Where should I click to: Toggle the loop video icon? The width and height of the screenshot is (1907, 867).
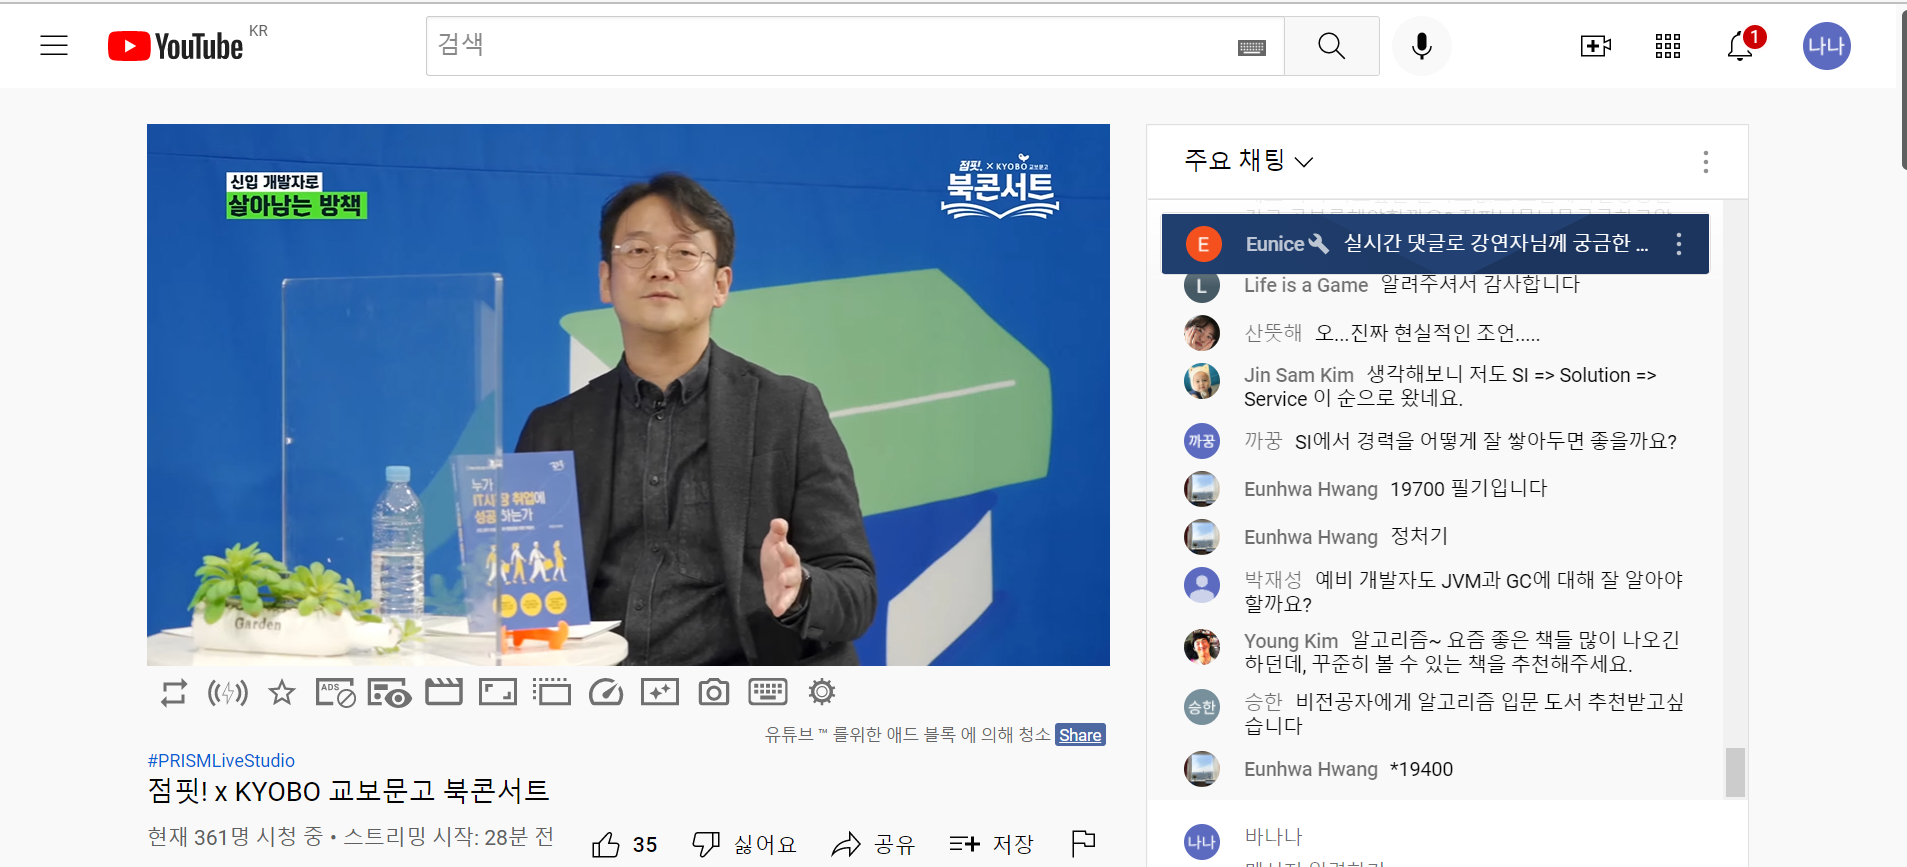[173, 692]
